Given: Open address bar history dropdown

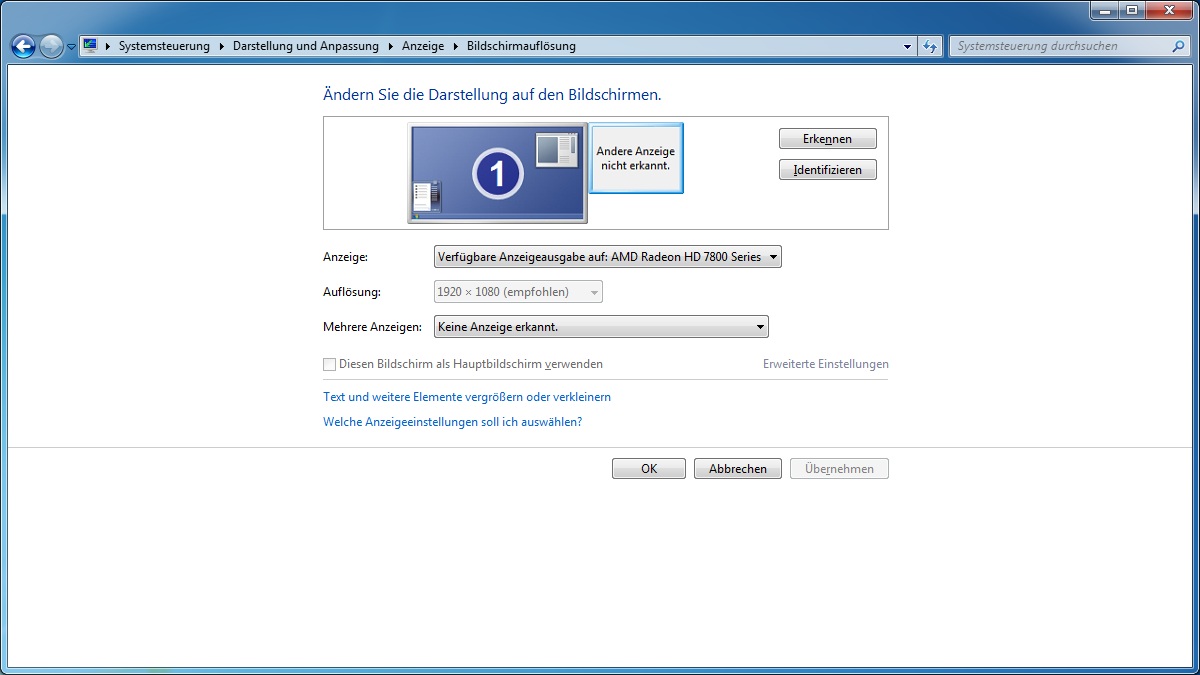Looking at the screenshot, I should (x=907, y=46).
